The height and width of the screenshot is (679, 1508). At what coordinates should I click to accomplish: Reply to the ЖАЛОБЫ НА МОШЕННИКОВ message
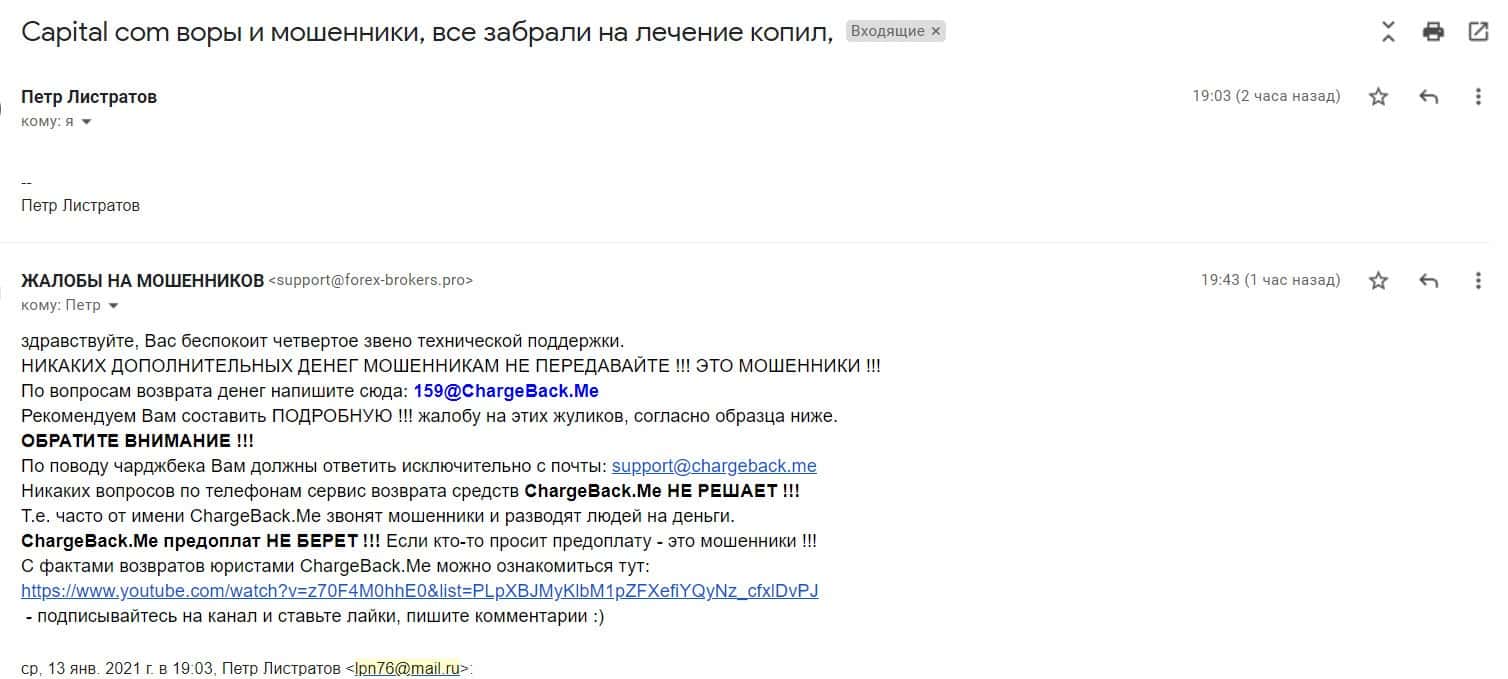click(1429, 281)
